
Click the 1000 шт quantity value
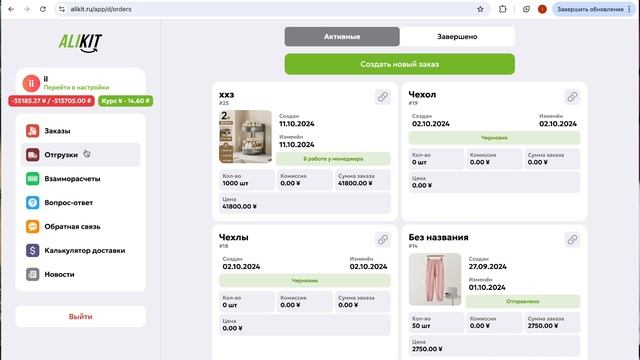tap(236, 183)
